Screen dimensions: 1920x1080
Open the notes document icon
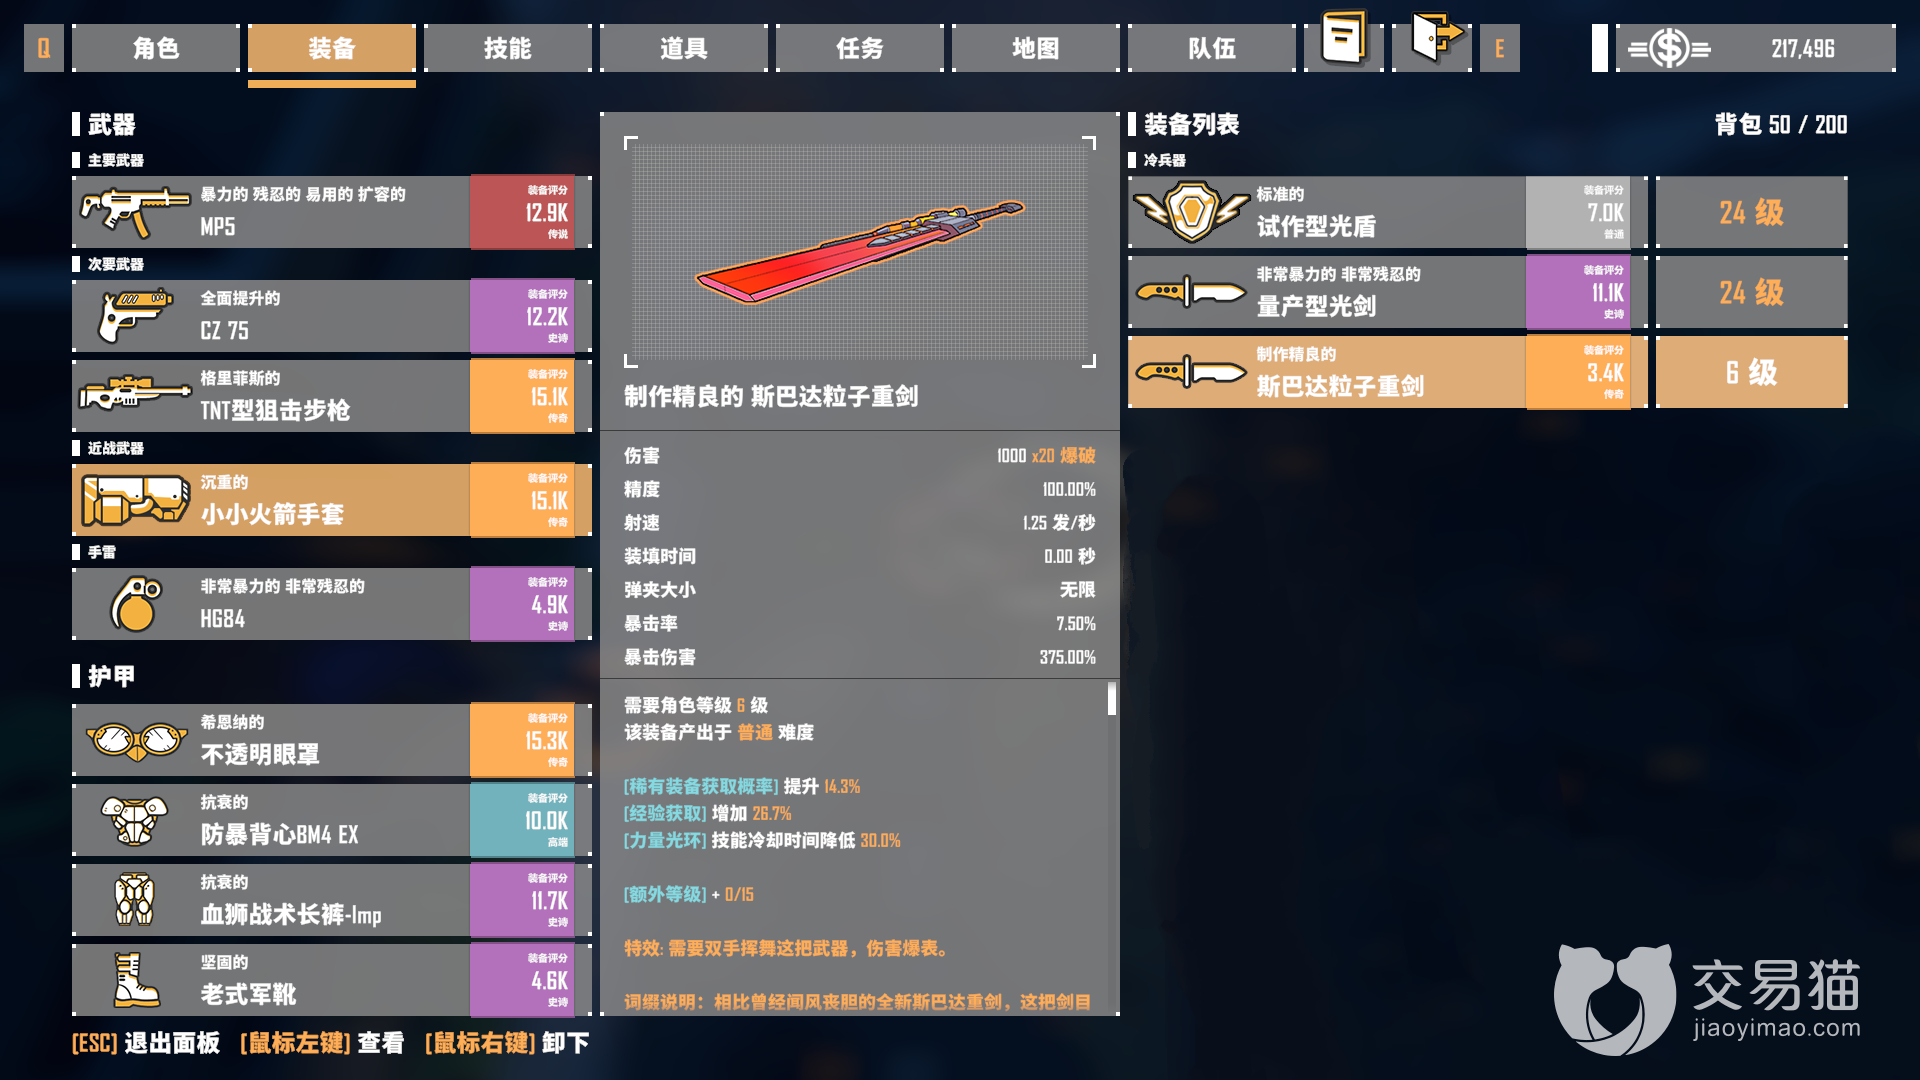(x=1343, y=38)
